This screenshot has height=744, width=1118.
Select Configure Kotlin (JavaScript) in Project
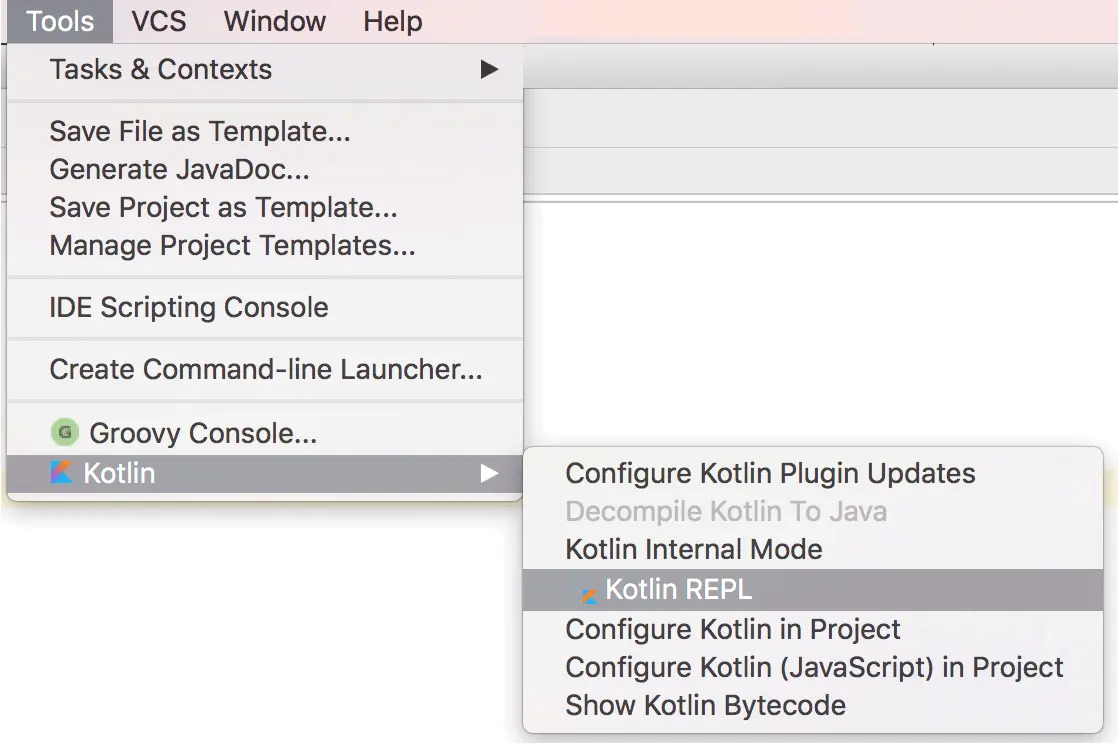813,668
